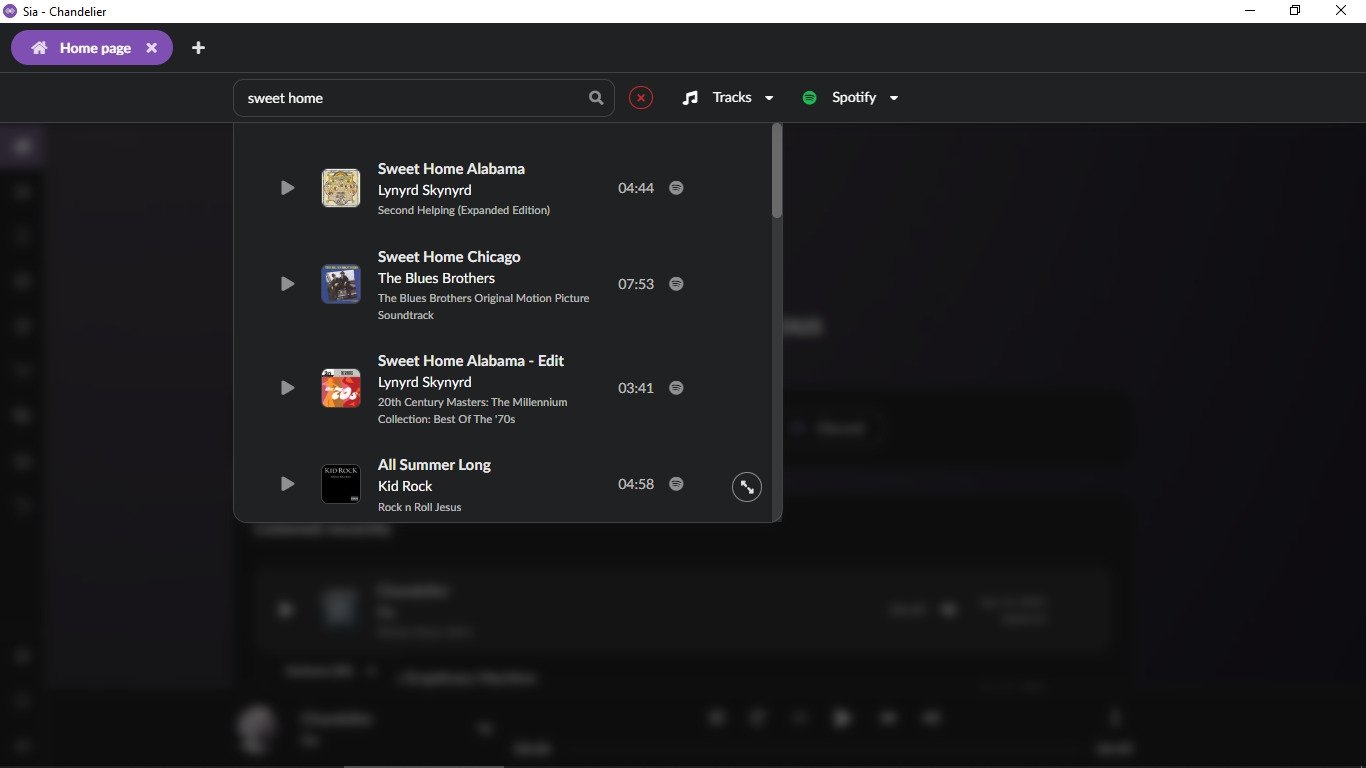Click Spotify icon on Sweet Home Chicago row
The image size is (1366, 768).
pyautogui.click(x=676, y=284)
